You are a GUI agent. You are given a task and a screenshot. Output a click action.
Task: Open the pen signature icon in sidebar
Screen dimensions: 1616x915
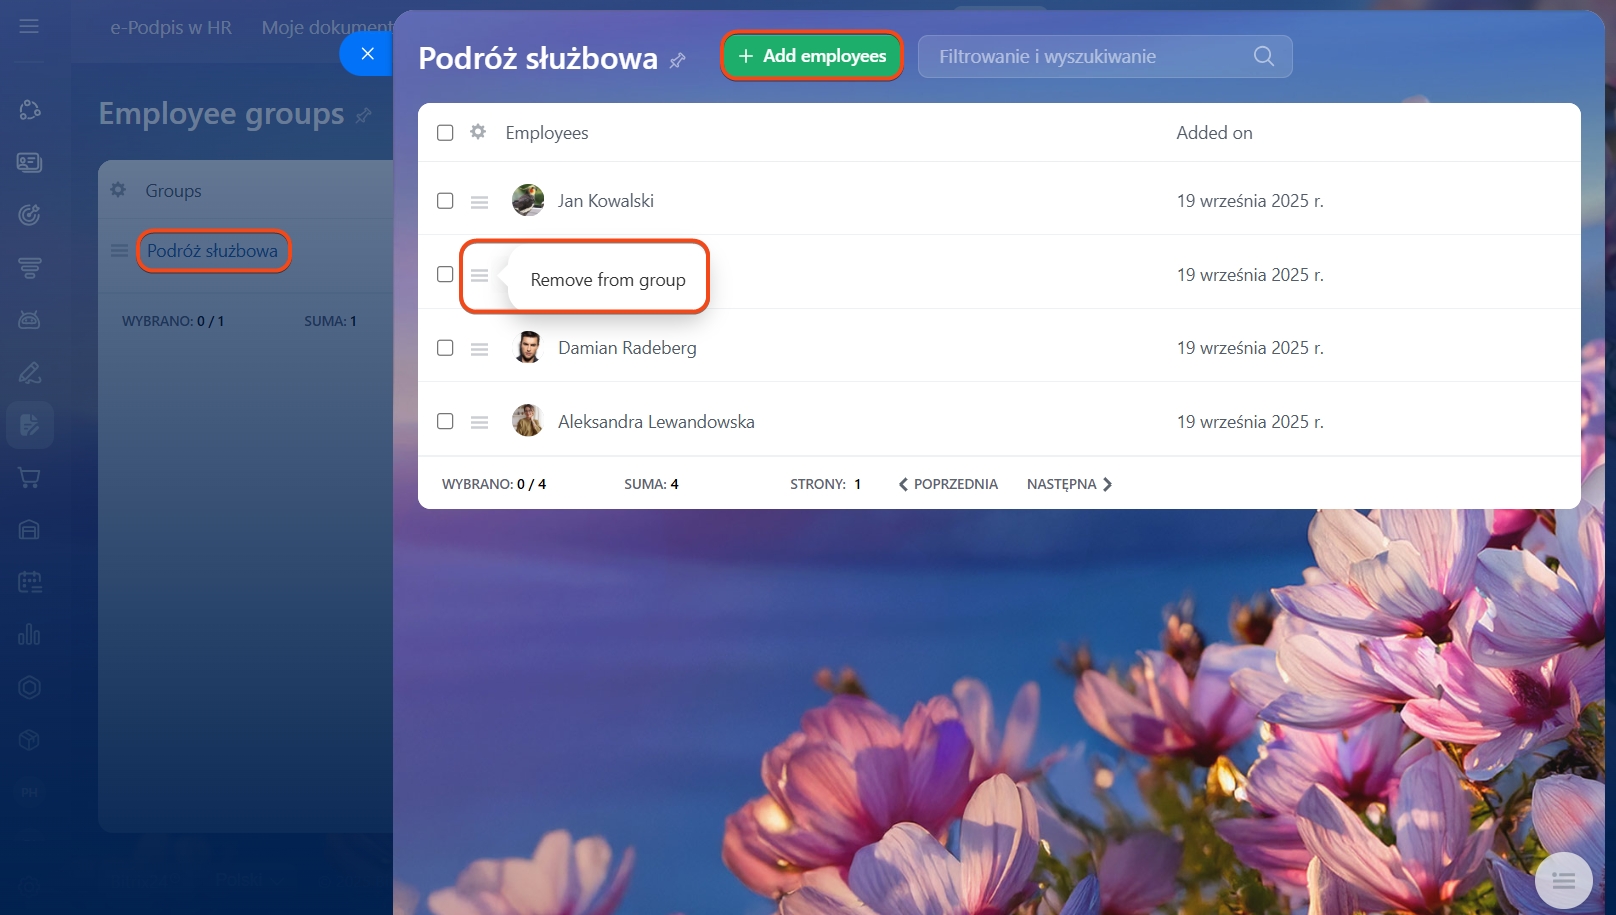point(29,373)
